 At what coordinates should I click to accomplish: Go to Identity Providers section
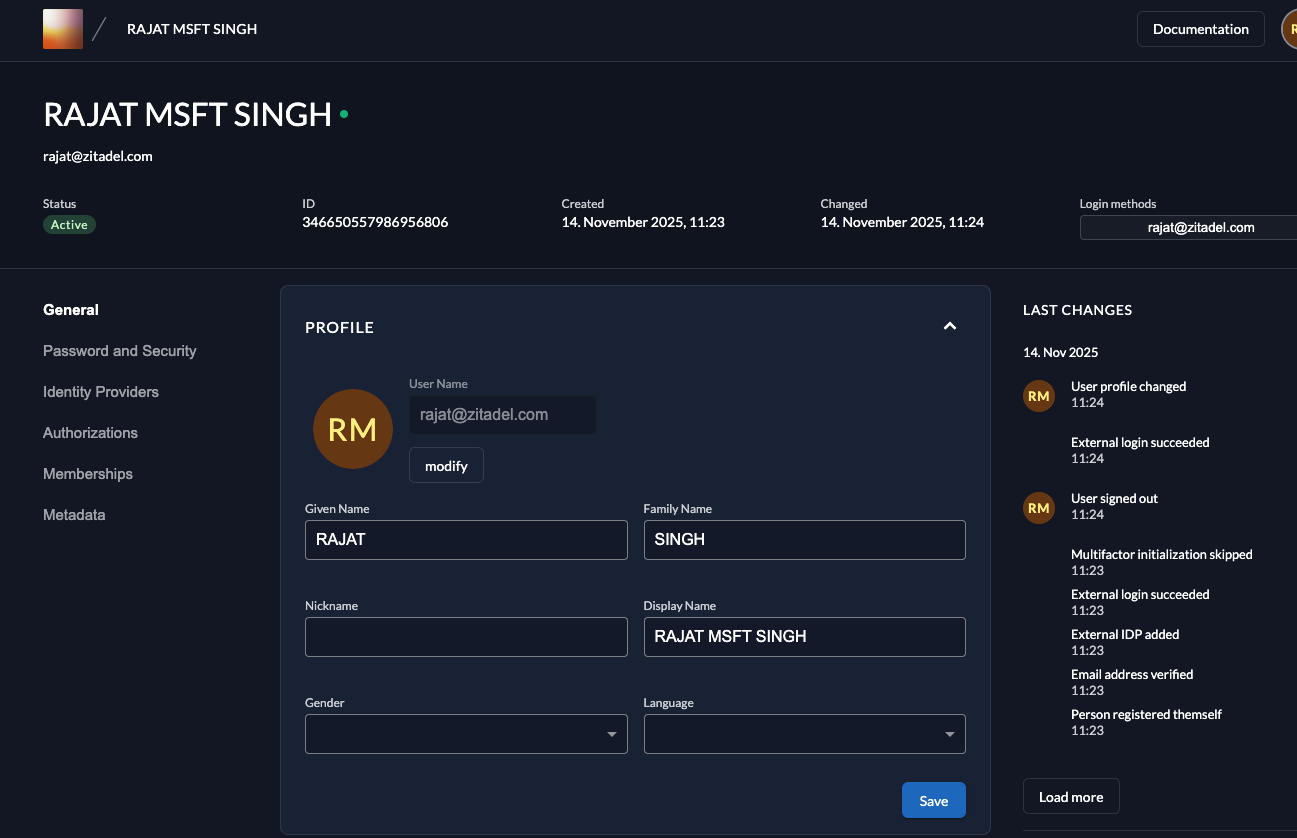(x=101, y=392)
